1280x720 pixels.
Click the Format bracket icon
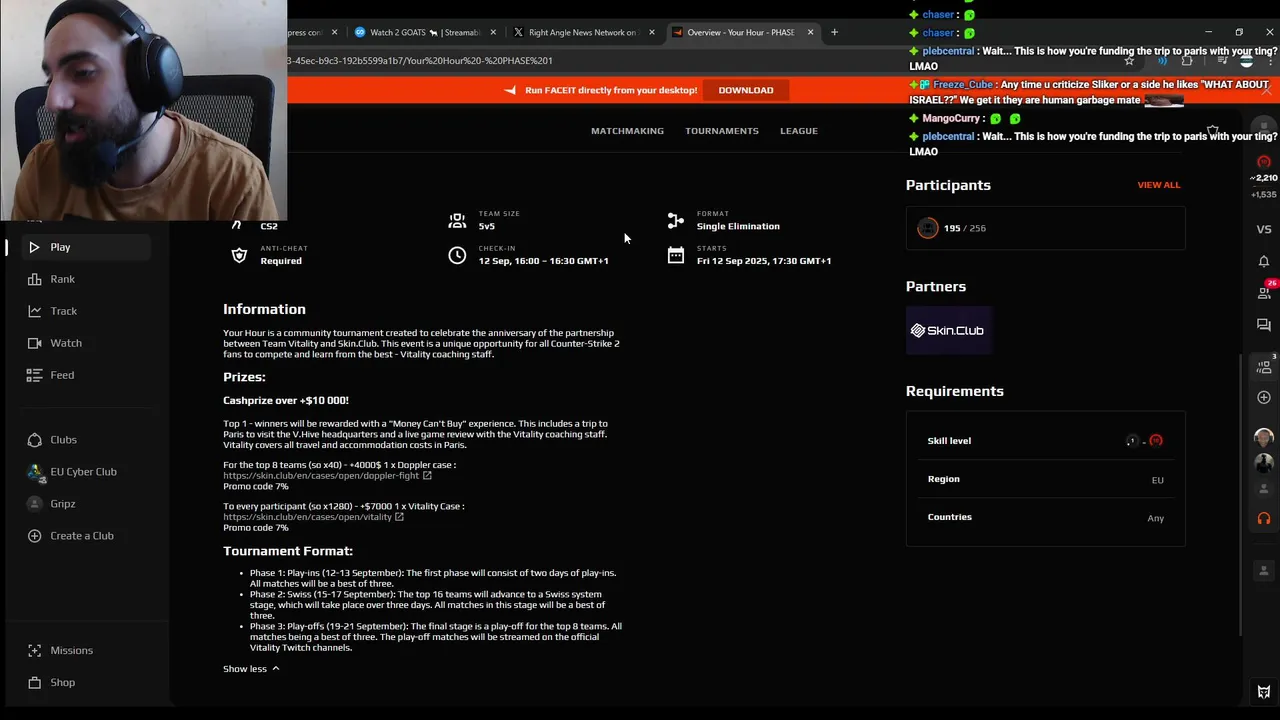pos(676,220)
